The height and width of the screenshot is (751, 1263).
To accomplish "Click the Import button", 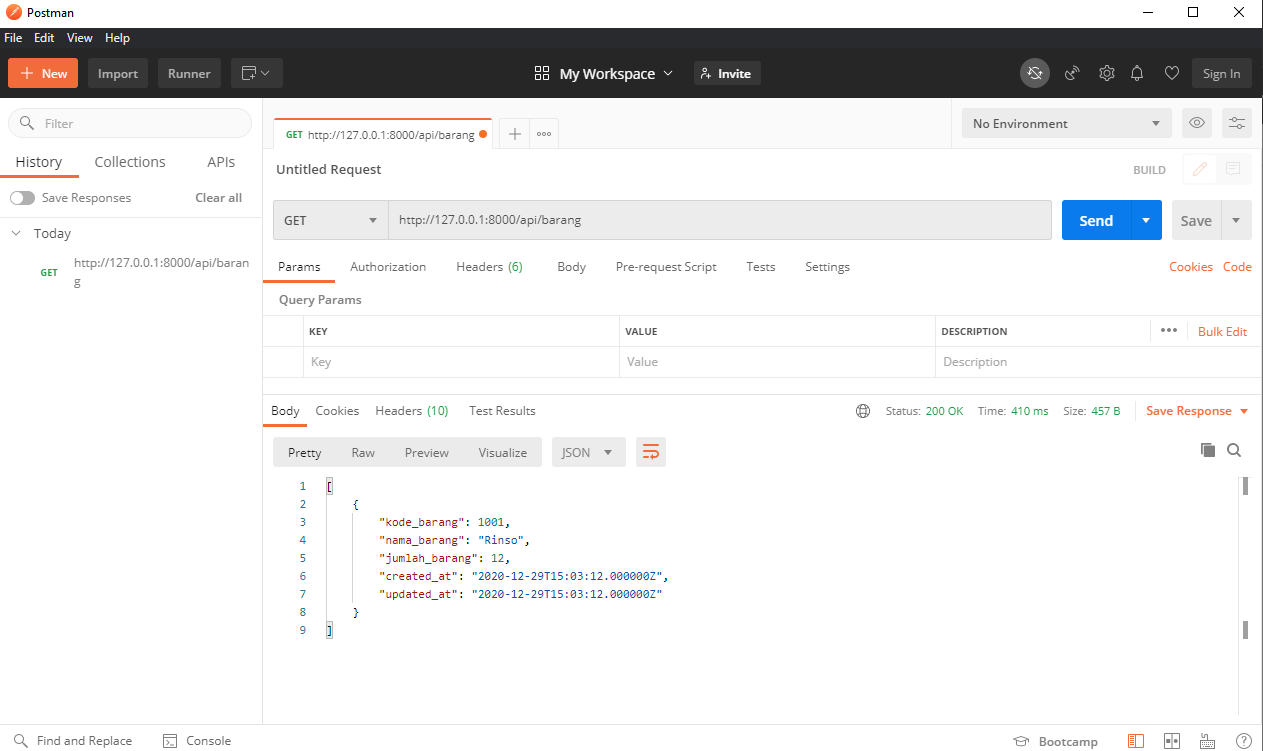I will 118,73.
